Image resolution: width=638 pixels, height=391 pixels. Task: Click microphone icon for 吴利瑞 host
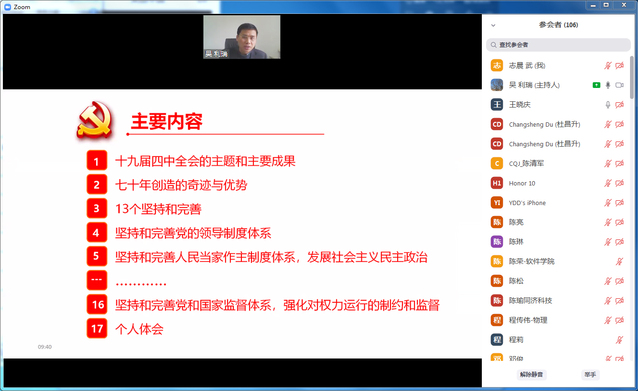(607, 85)
